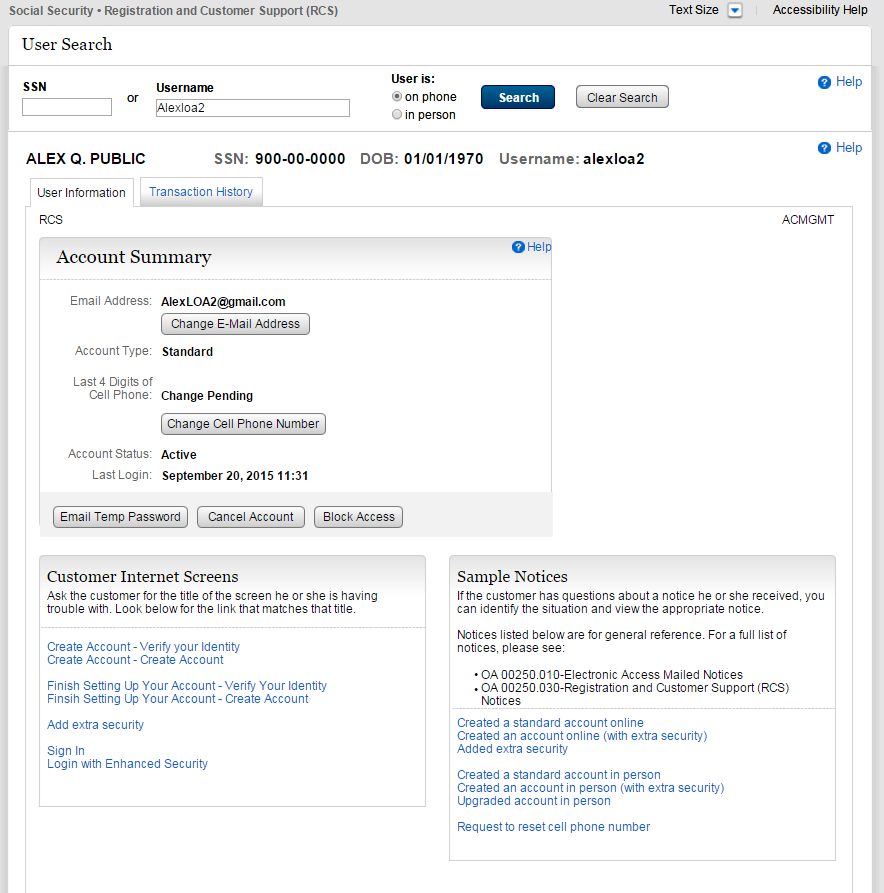Click the Cancel Account button
The image size is (884, 893).
[251, 517]
